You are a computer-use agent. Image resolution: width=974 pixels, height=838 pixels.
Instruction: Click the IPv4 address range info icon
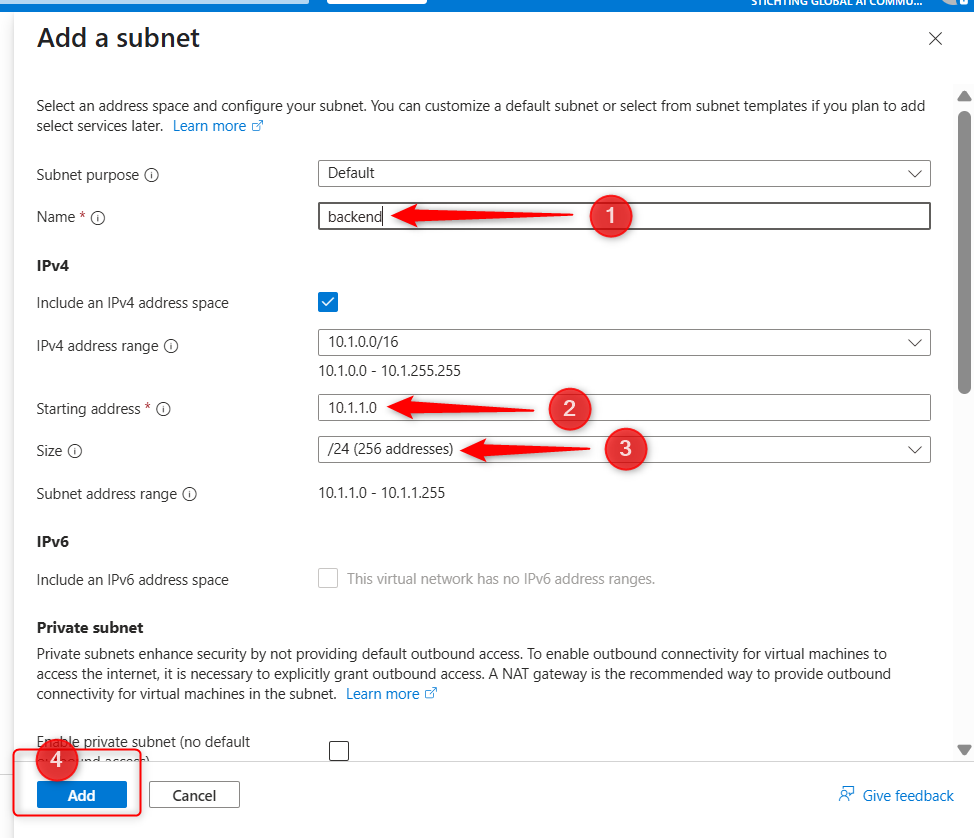coord(171,347)
